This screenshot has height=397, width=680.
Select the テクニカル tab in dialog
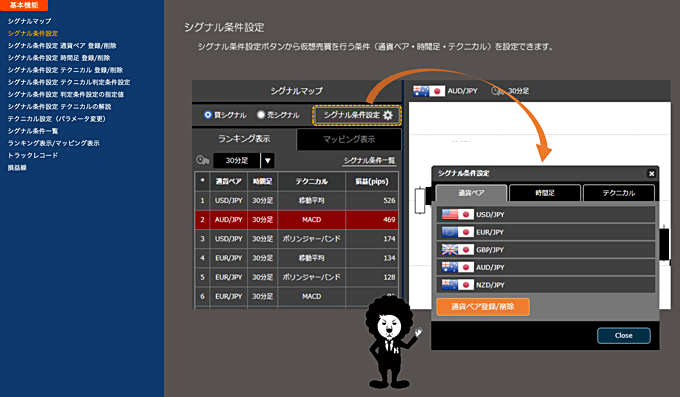tap(619, 193)
